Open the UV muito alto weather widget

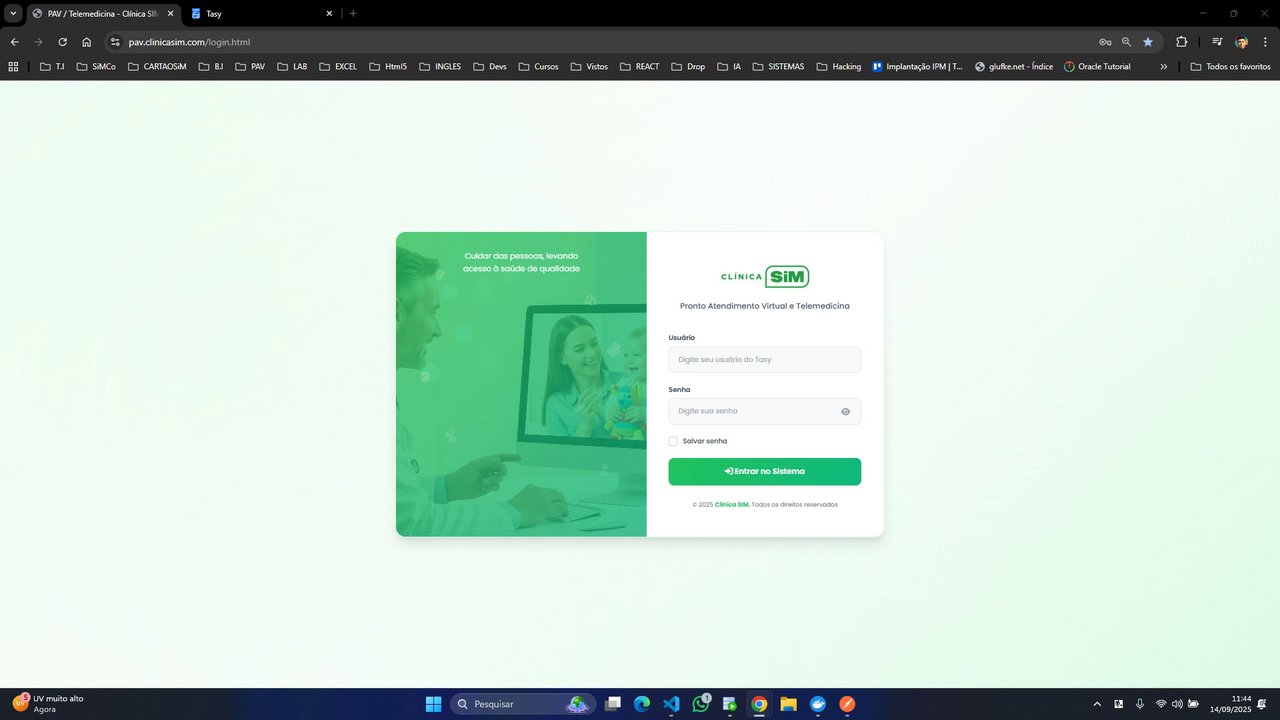tap(48, 704)
